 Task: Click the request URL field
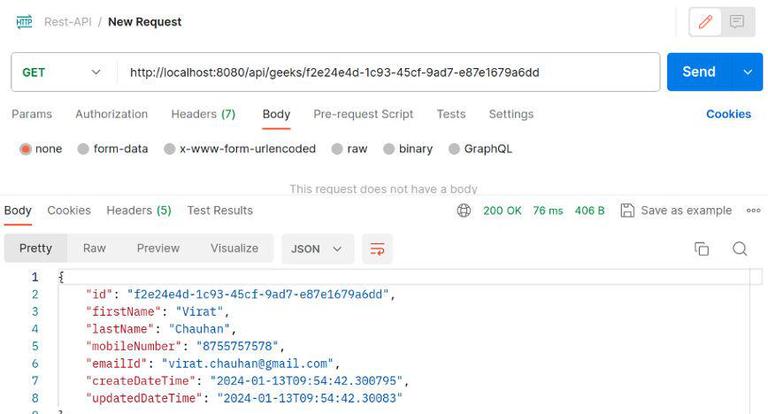pos(388,72)
